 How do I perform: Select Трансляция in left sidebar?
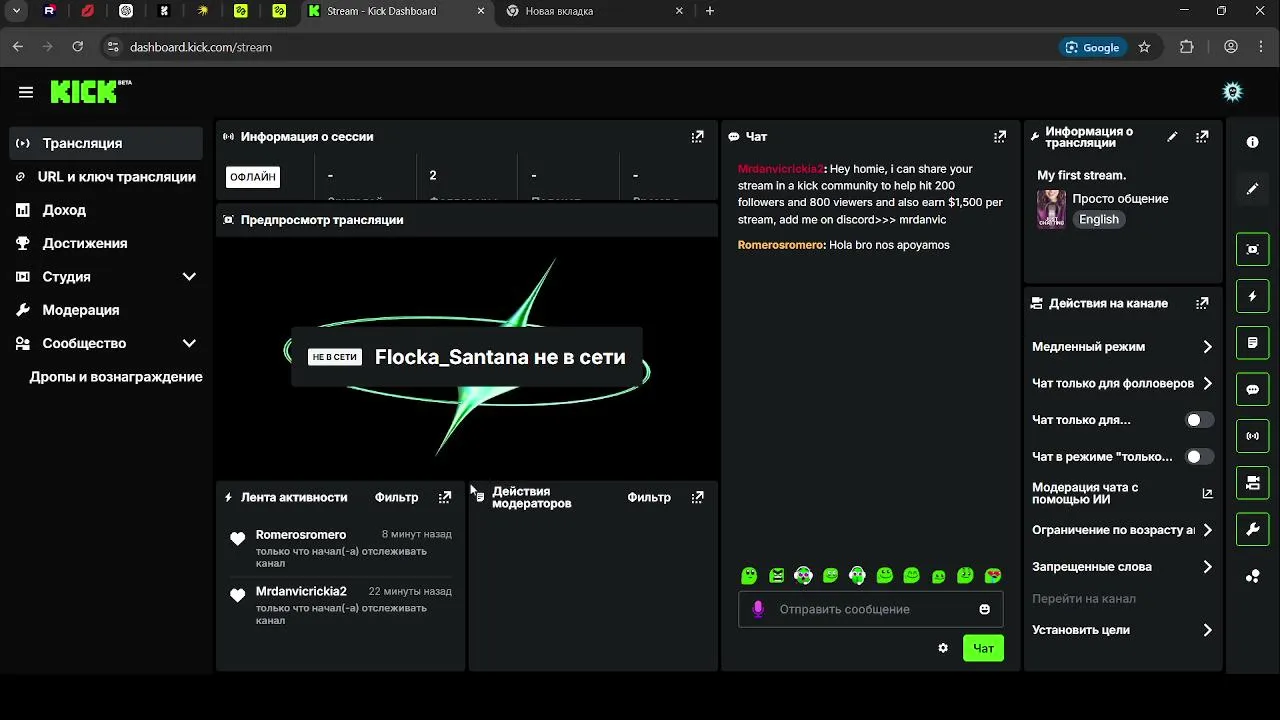coord(106,143)
